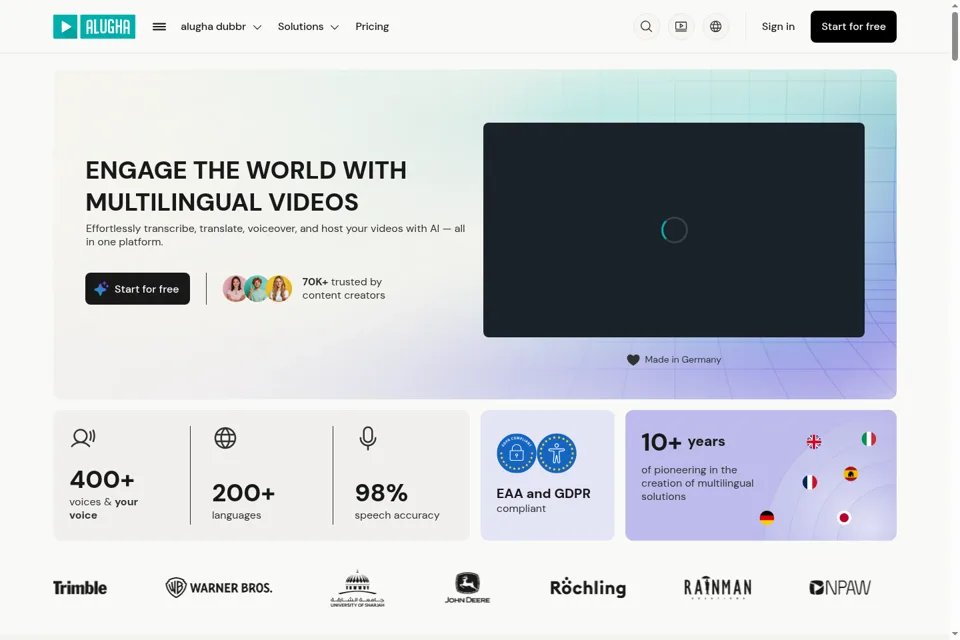Screen dimensions: 960x640
Task: Click the '98%' speech accuracy statistic
Action: click(x=381, y=493)
